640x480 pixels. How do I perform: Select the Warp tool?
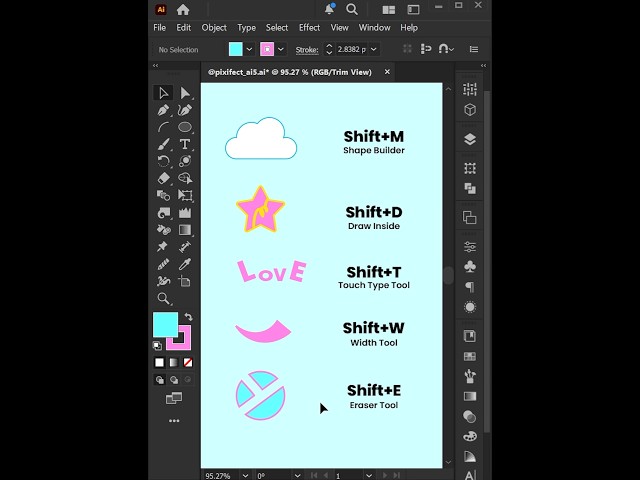[163, 213]
